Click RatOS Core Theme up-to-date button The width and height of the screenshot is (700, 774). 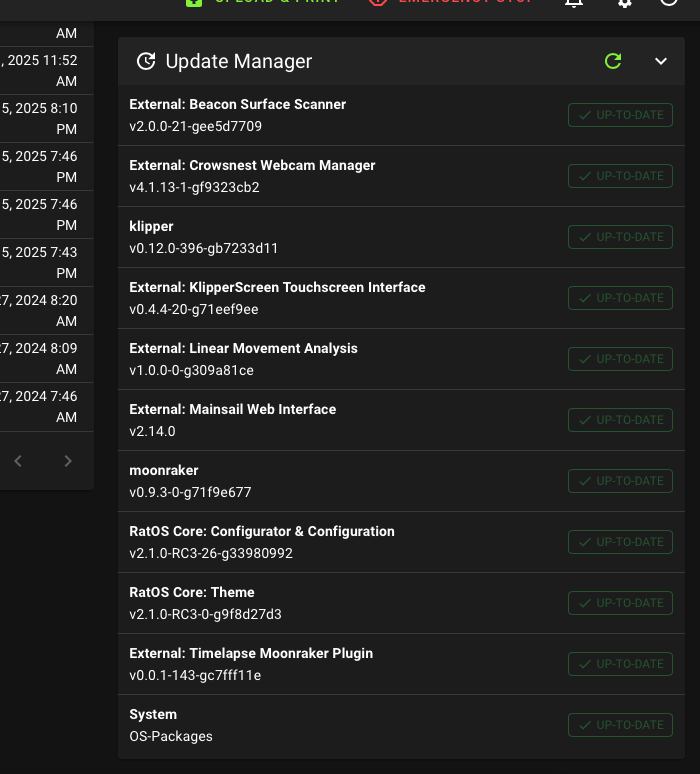pyautogui.click(x=620, y=603)
